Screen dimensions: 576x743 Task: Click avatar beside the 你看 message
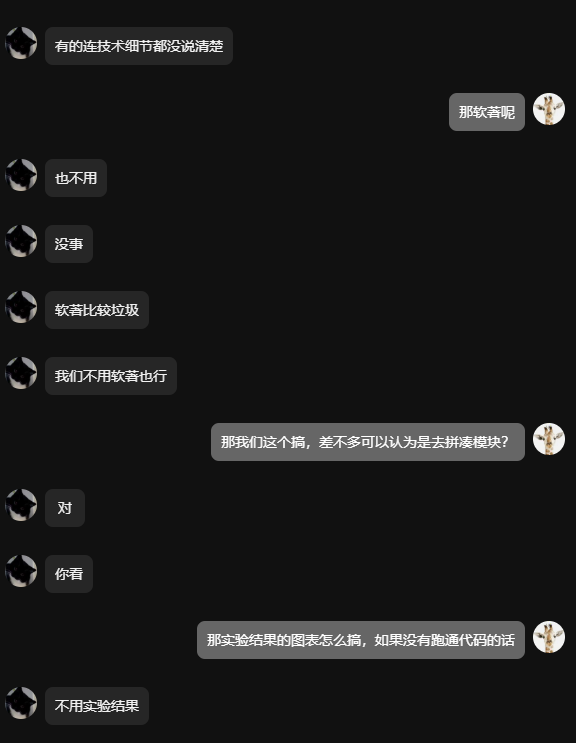(21, 571)
